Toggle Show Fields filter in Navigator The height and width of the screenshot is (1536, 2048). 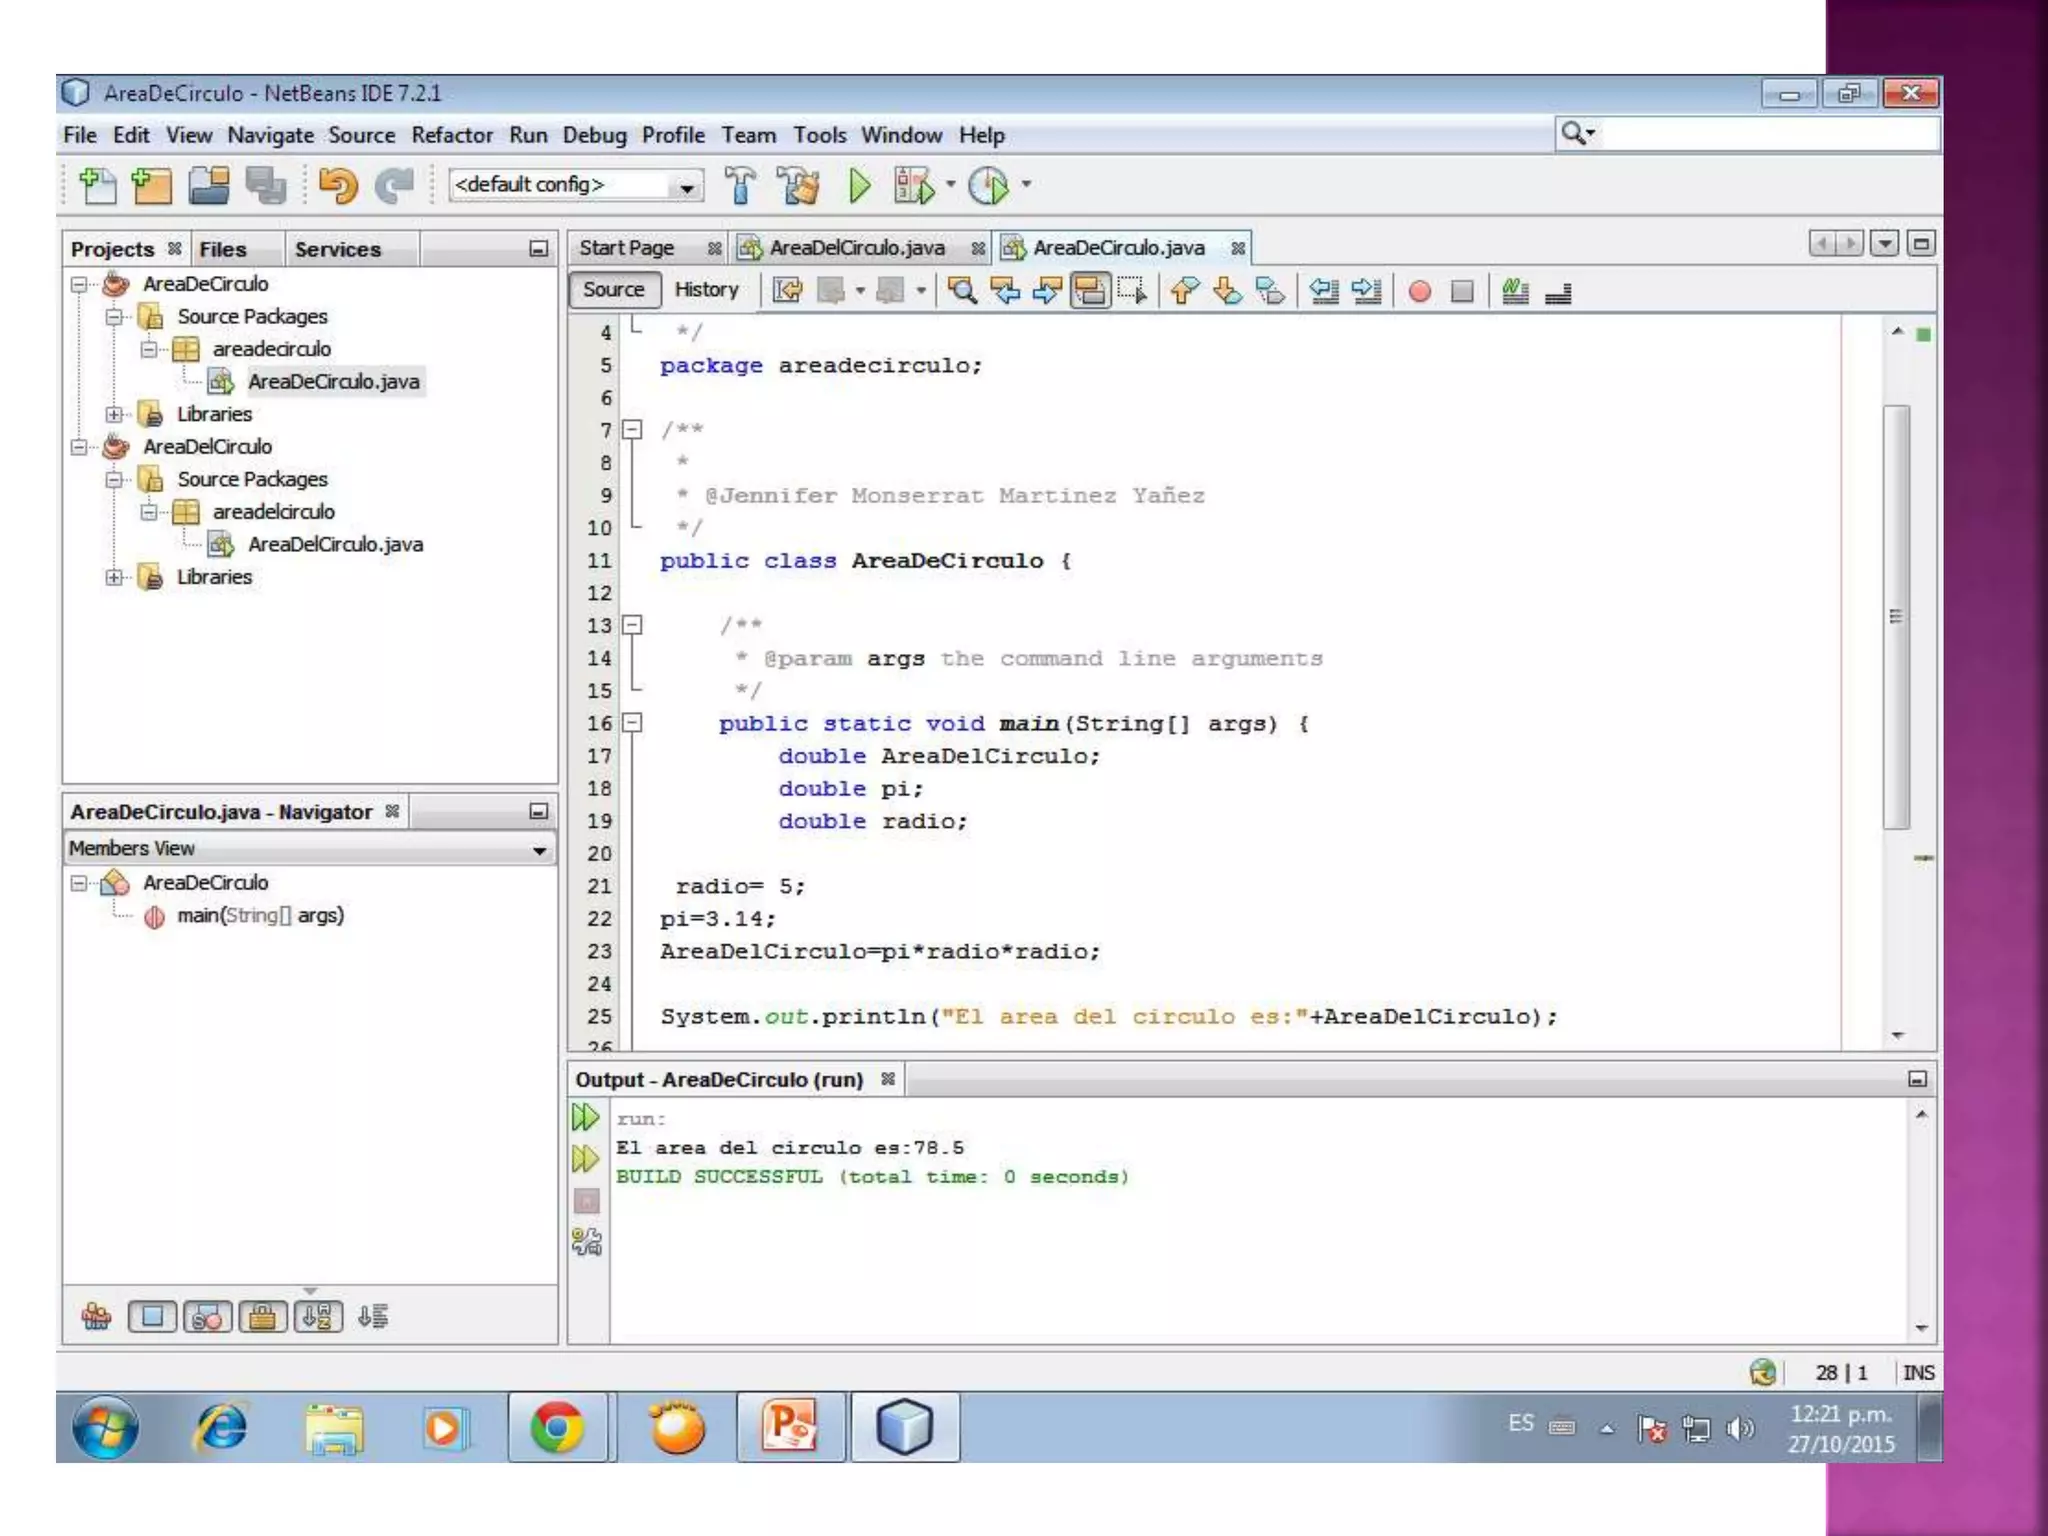pyautogui.click(x=152, y=1317)
